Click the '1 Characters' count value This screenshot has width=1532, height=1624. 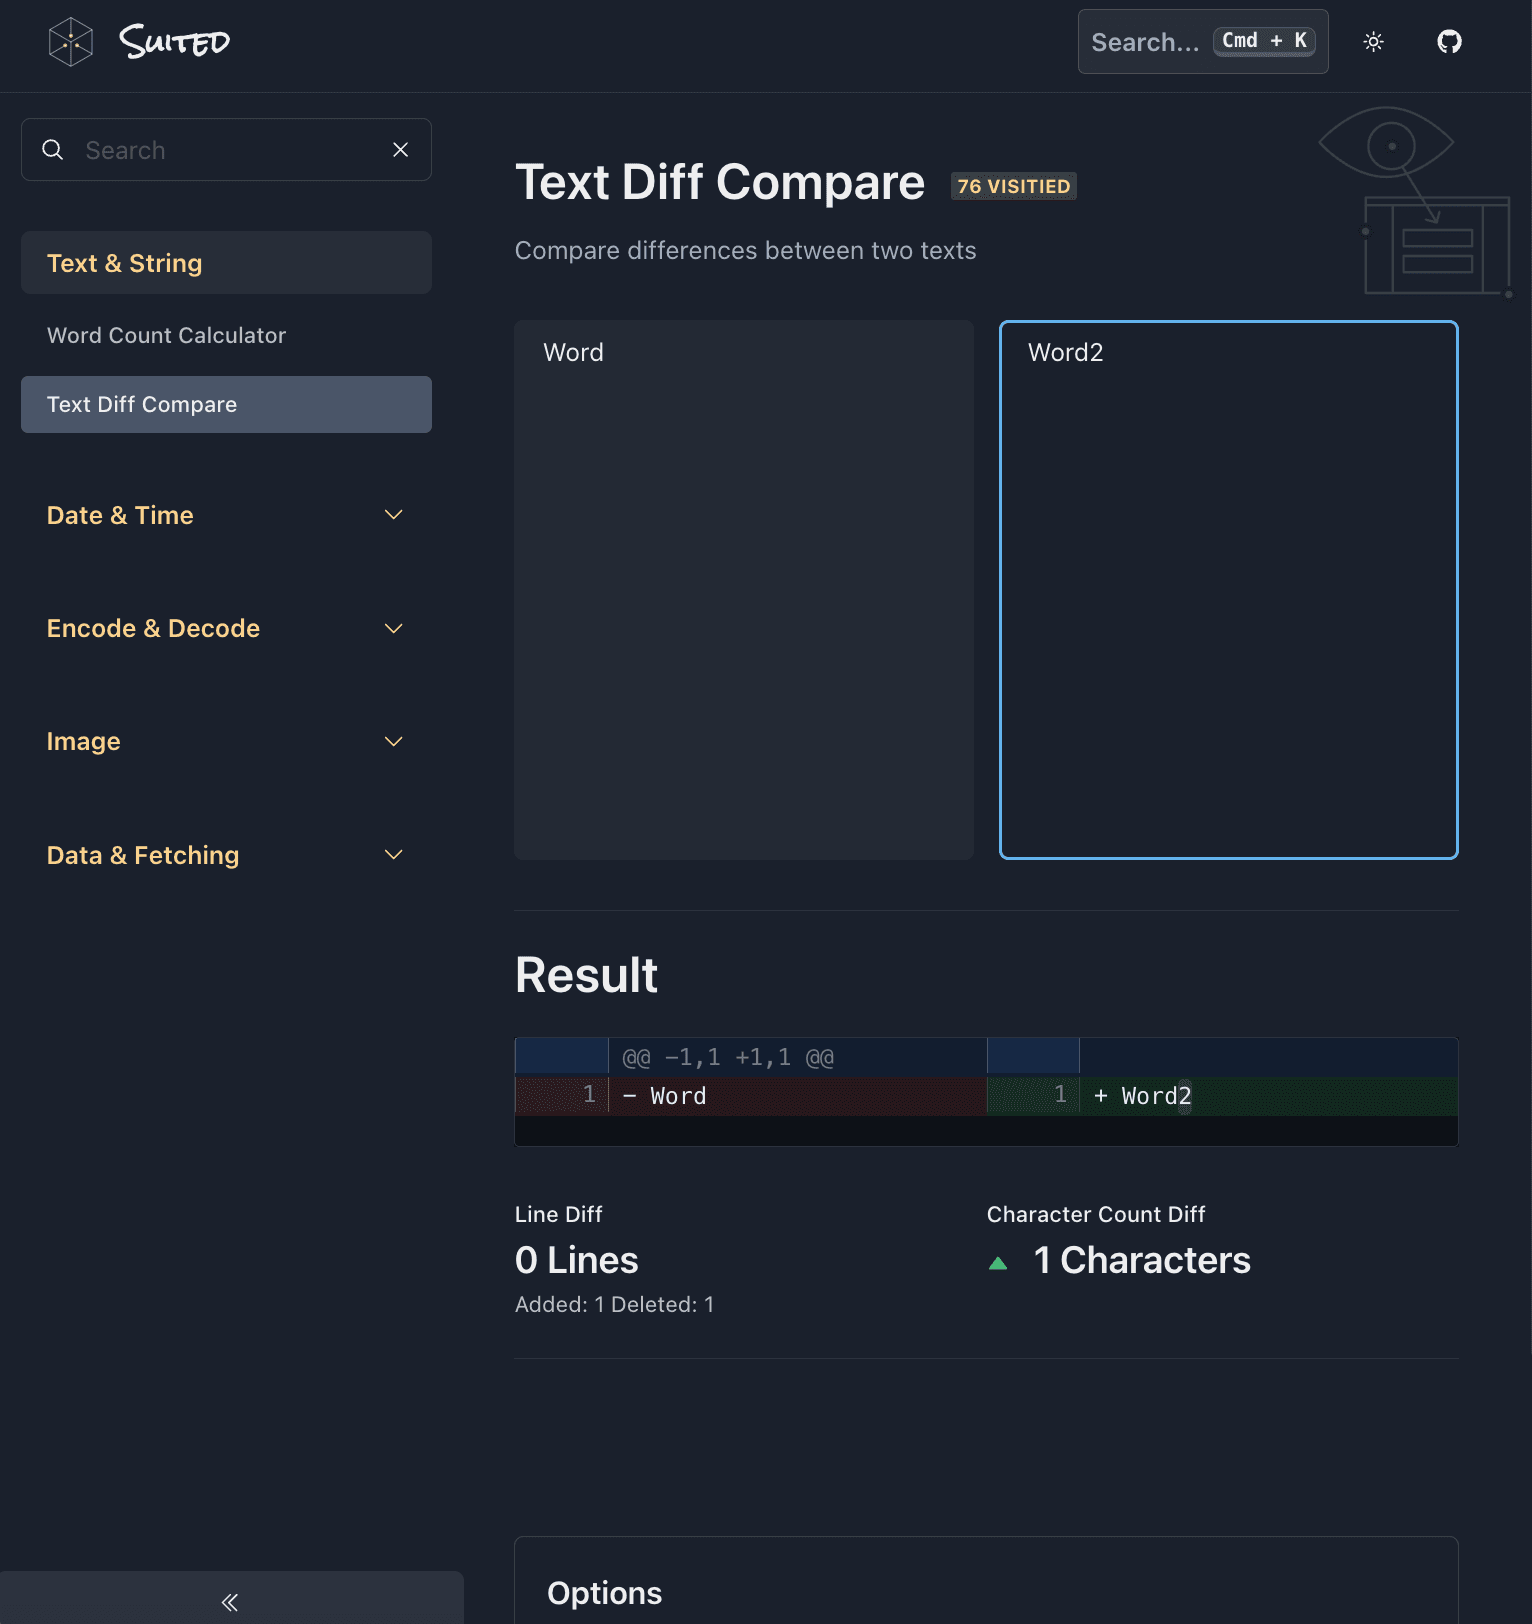(1142, 1260)
